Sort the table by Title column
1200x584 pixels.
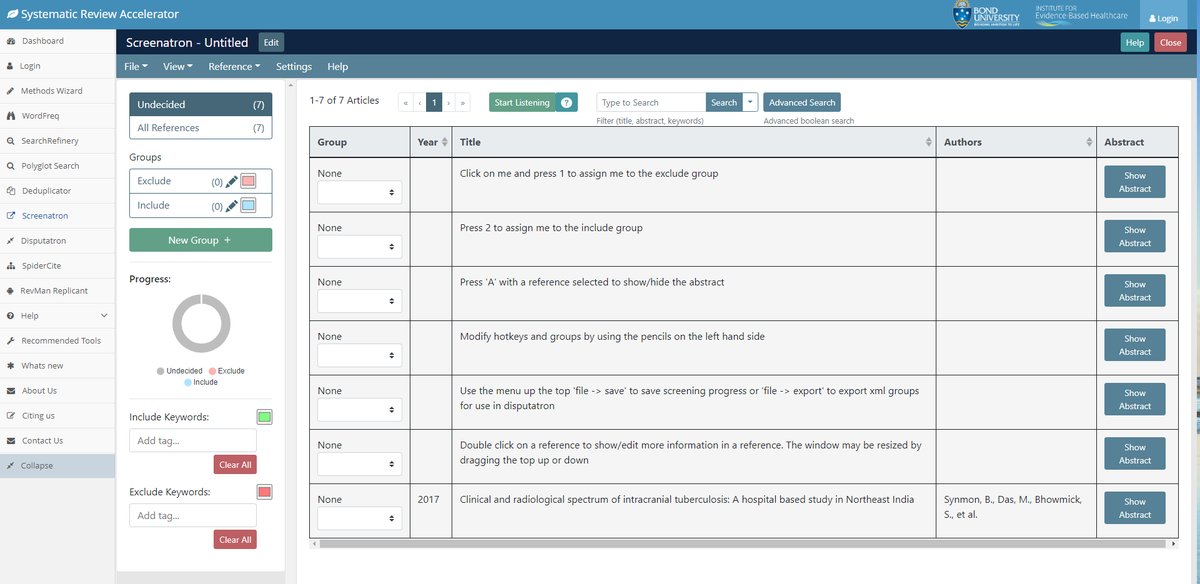[x=694, y=142]
